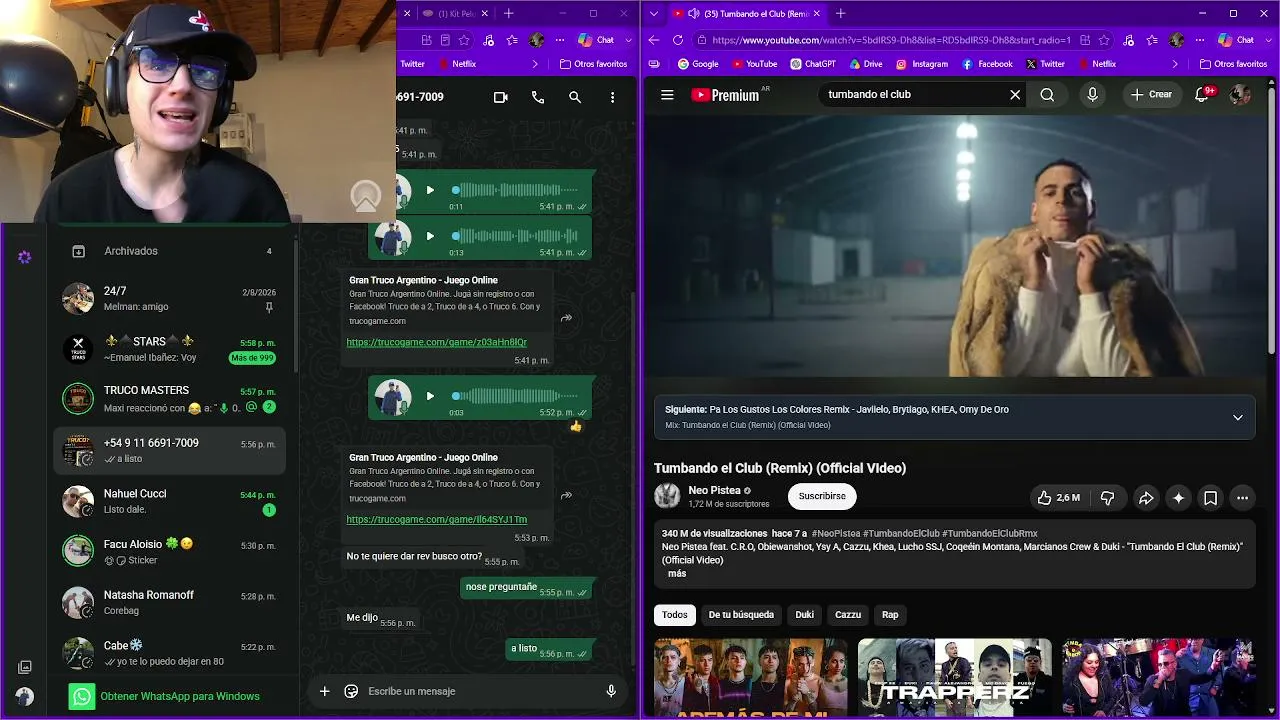Select the 'Rap' filter chip
The width and height of the screenshot is (1280, 720).
[890, 615]
